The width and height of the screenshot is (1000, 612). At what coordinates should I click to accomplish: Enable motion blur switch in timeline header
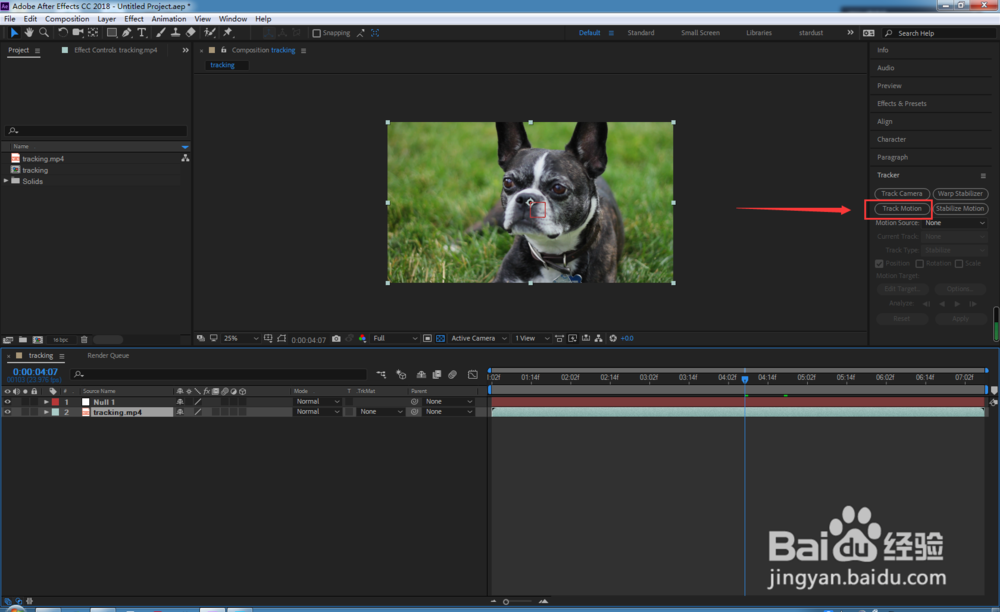[452, 374]
